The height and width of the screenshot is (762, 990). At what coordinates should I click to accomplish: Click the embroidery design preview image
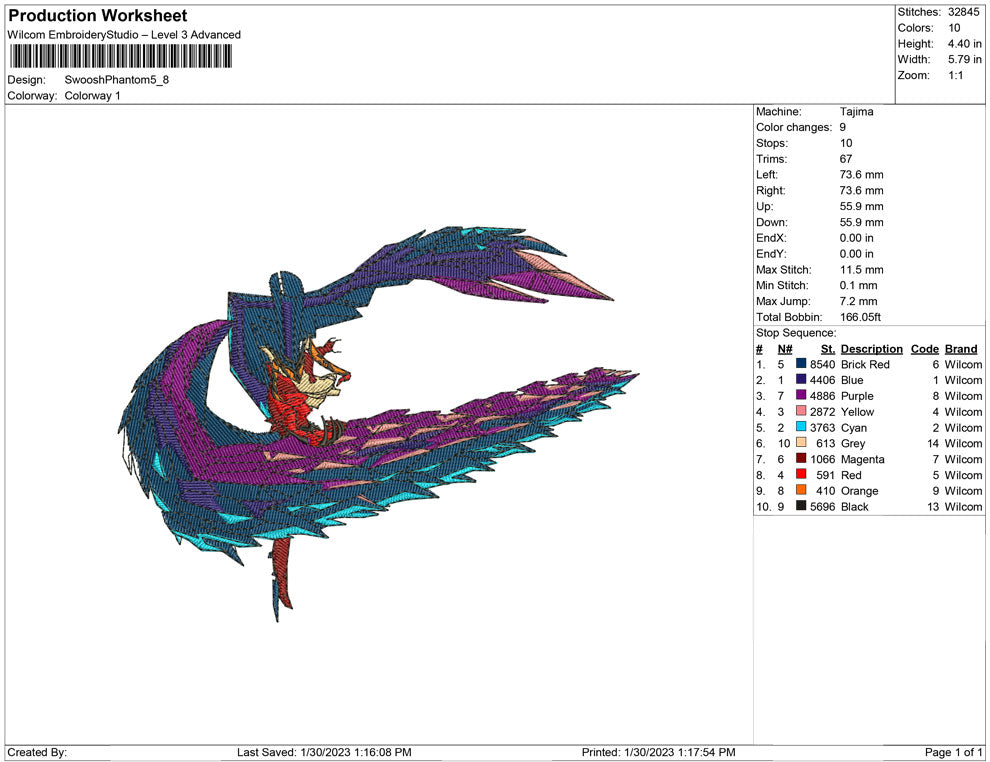tap(380, 420)
